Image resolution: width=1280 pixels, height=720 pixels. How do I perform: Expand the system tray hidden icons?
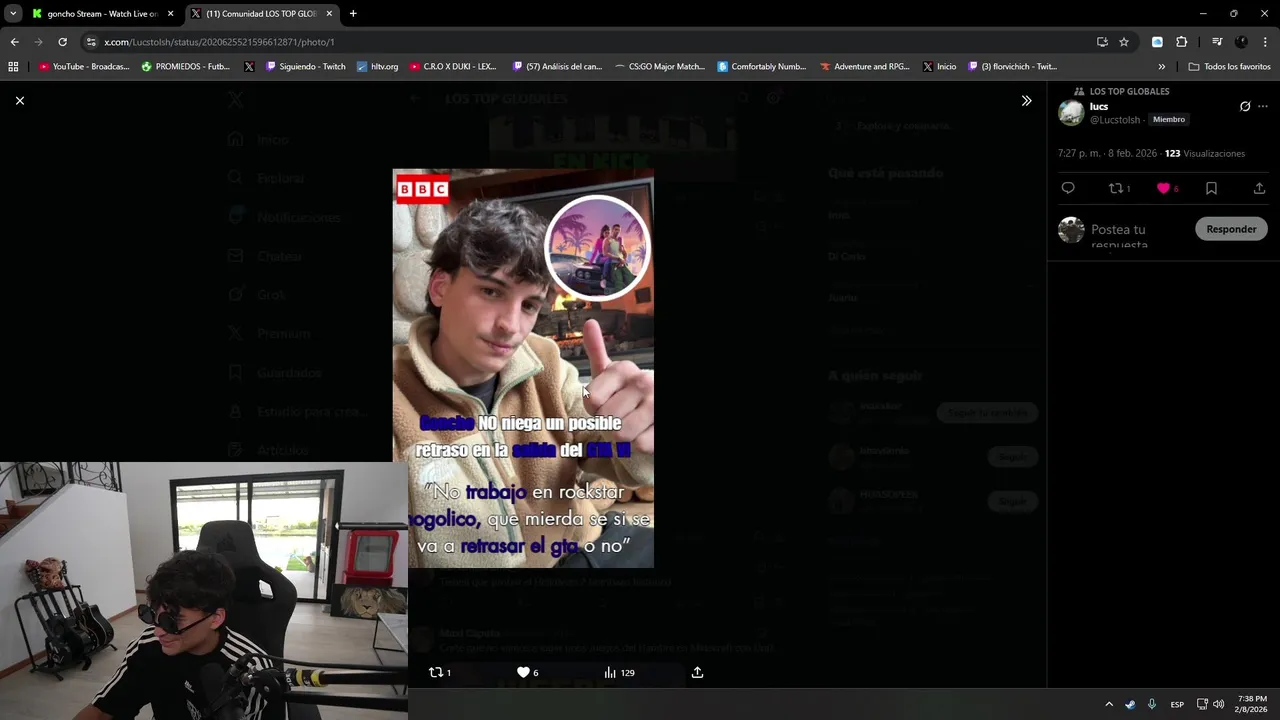(x=1108, y=704)
